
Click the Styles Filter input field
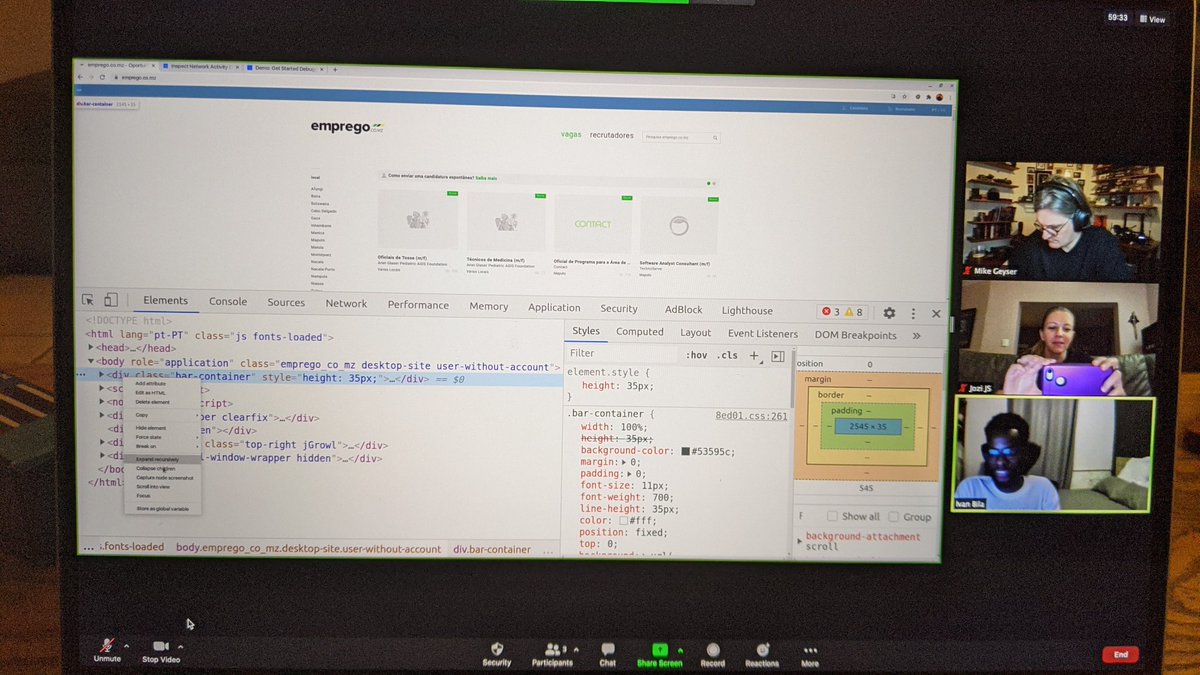click(x=621, y=354)
